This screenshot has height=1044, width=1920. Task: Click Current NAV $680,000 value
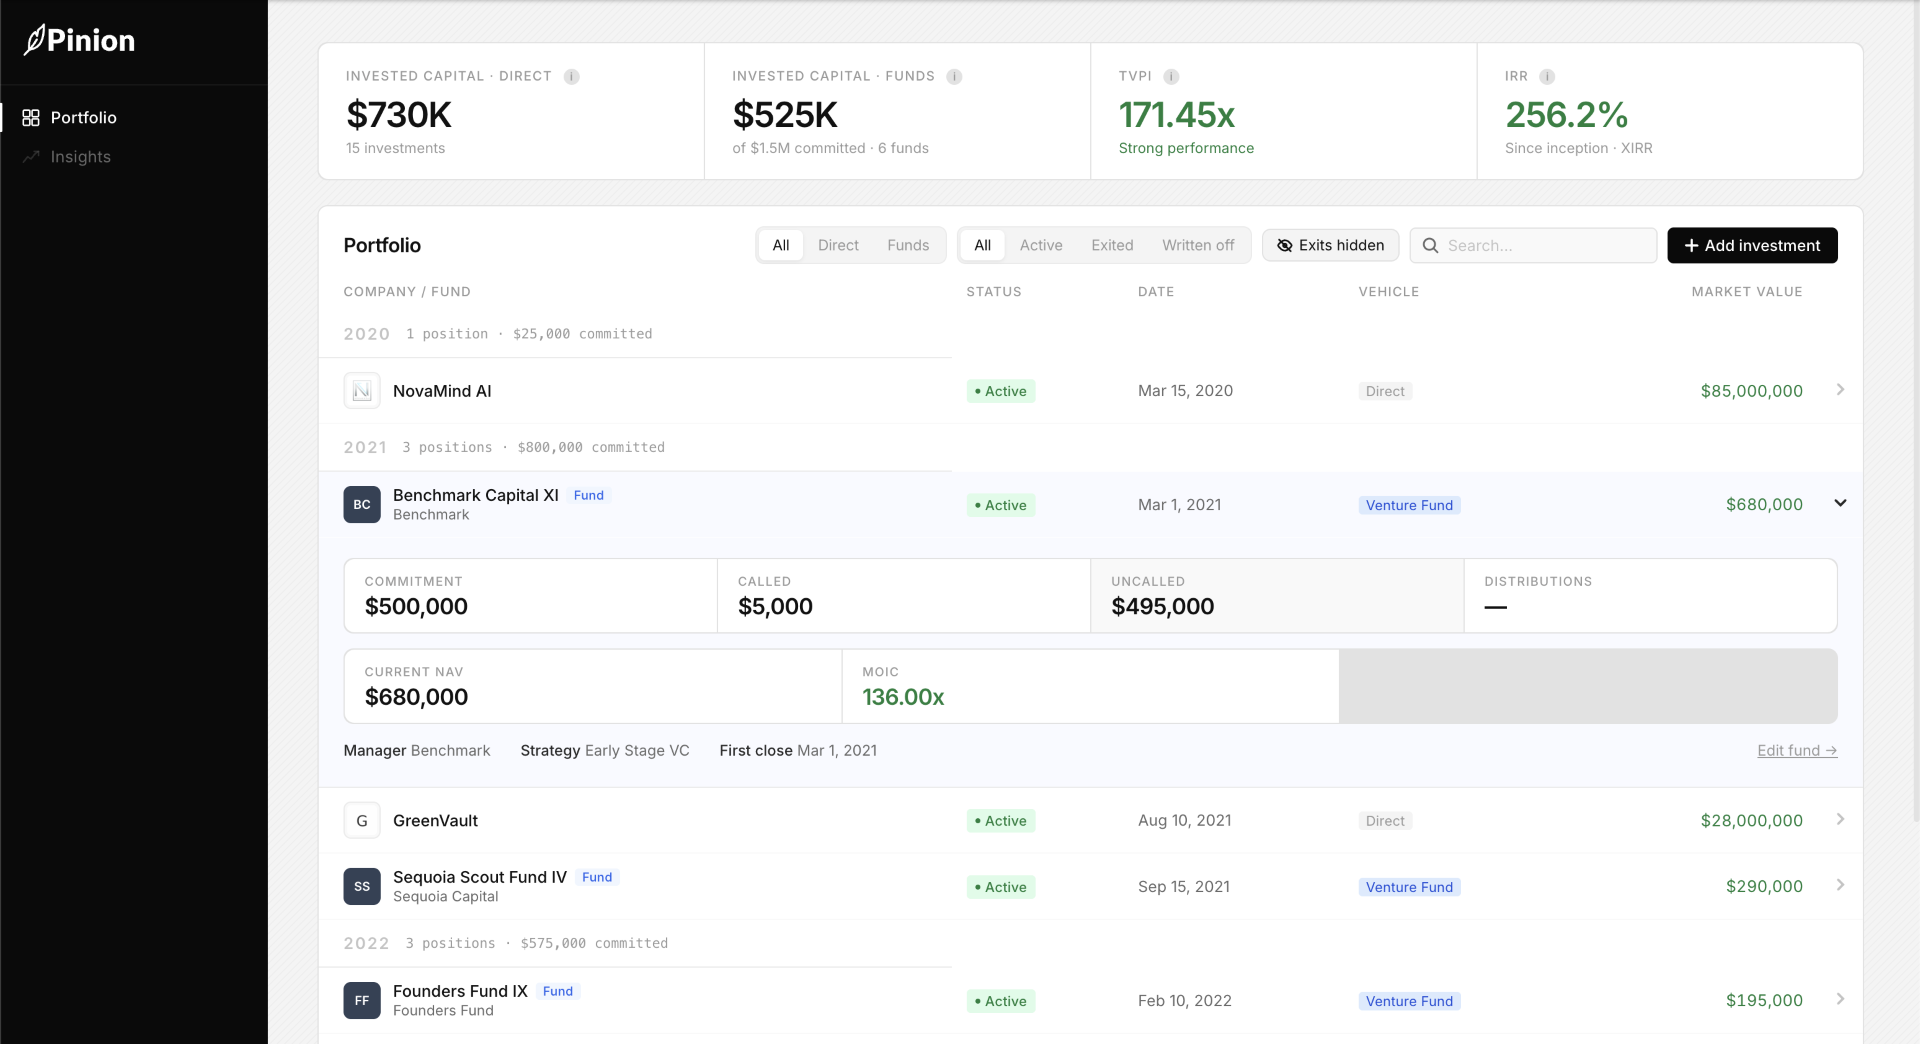[416, 698]
